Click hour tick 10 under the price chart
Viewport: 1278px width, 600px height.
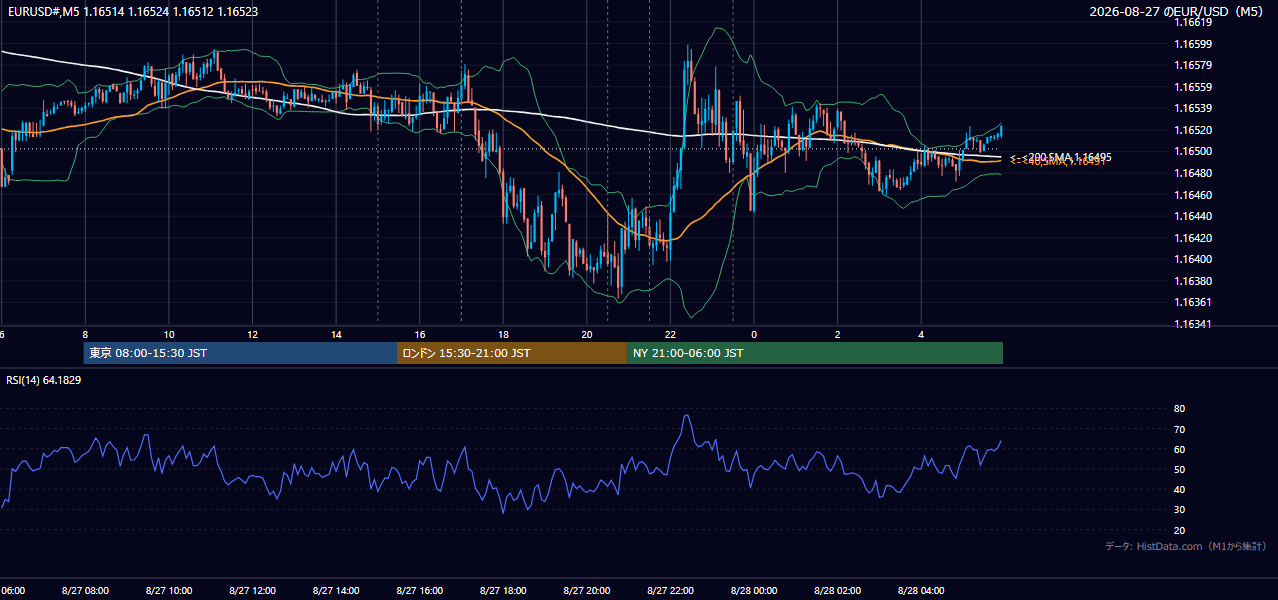coord(169,335)
